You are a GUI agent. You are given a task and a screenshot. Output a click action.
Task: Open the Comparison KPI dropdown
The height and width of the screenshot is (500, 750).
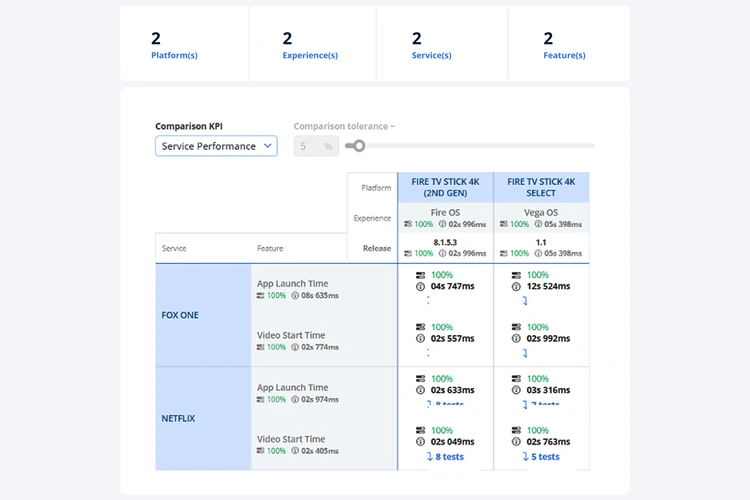tap(216, 146)
